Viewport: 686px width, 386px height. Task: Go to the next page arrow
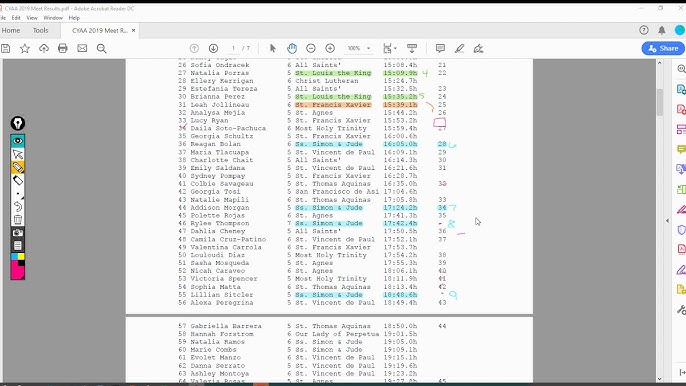pyautogui.click(x=214, y=49)
